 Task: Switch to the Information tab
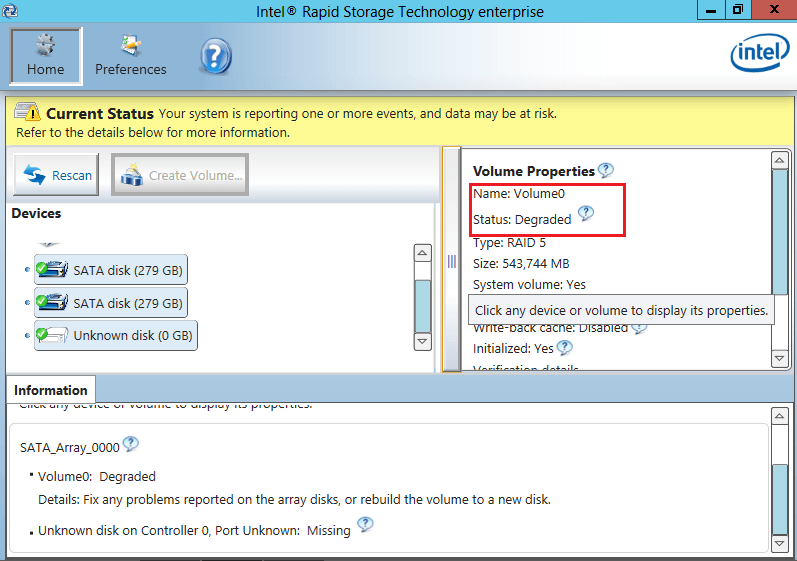[x=51, y=390]
